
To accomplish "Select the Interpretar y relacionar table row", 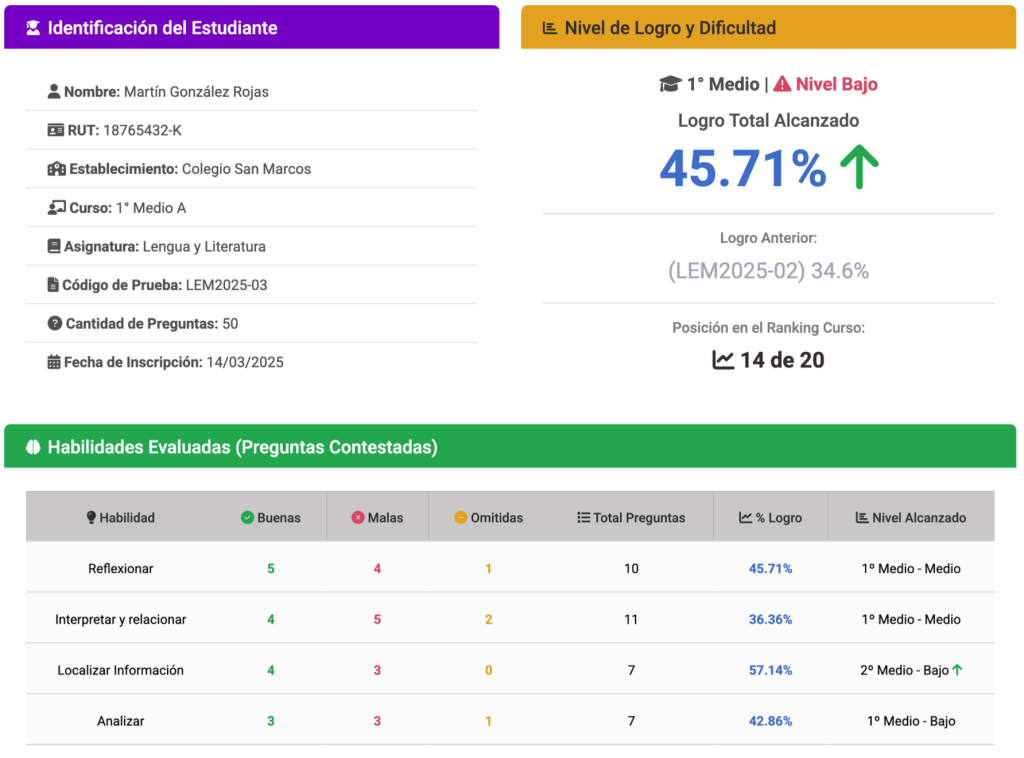I will pyautogui.click(x=510, y=619).
